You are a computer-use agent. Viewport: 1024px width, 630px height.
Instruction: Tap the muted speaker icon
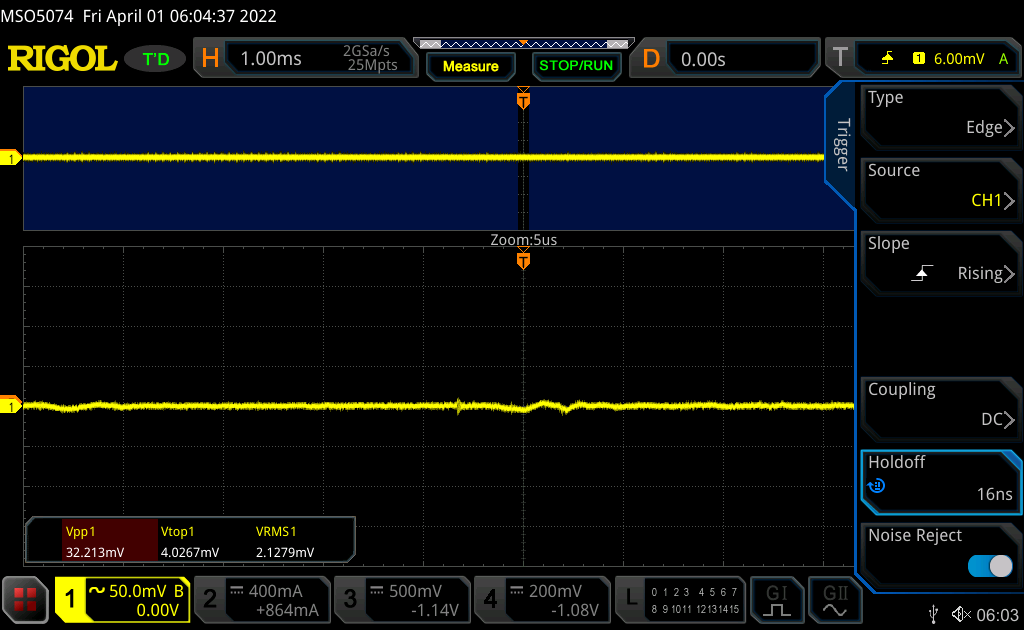(961, 614)
